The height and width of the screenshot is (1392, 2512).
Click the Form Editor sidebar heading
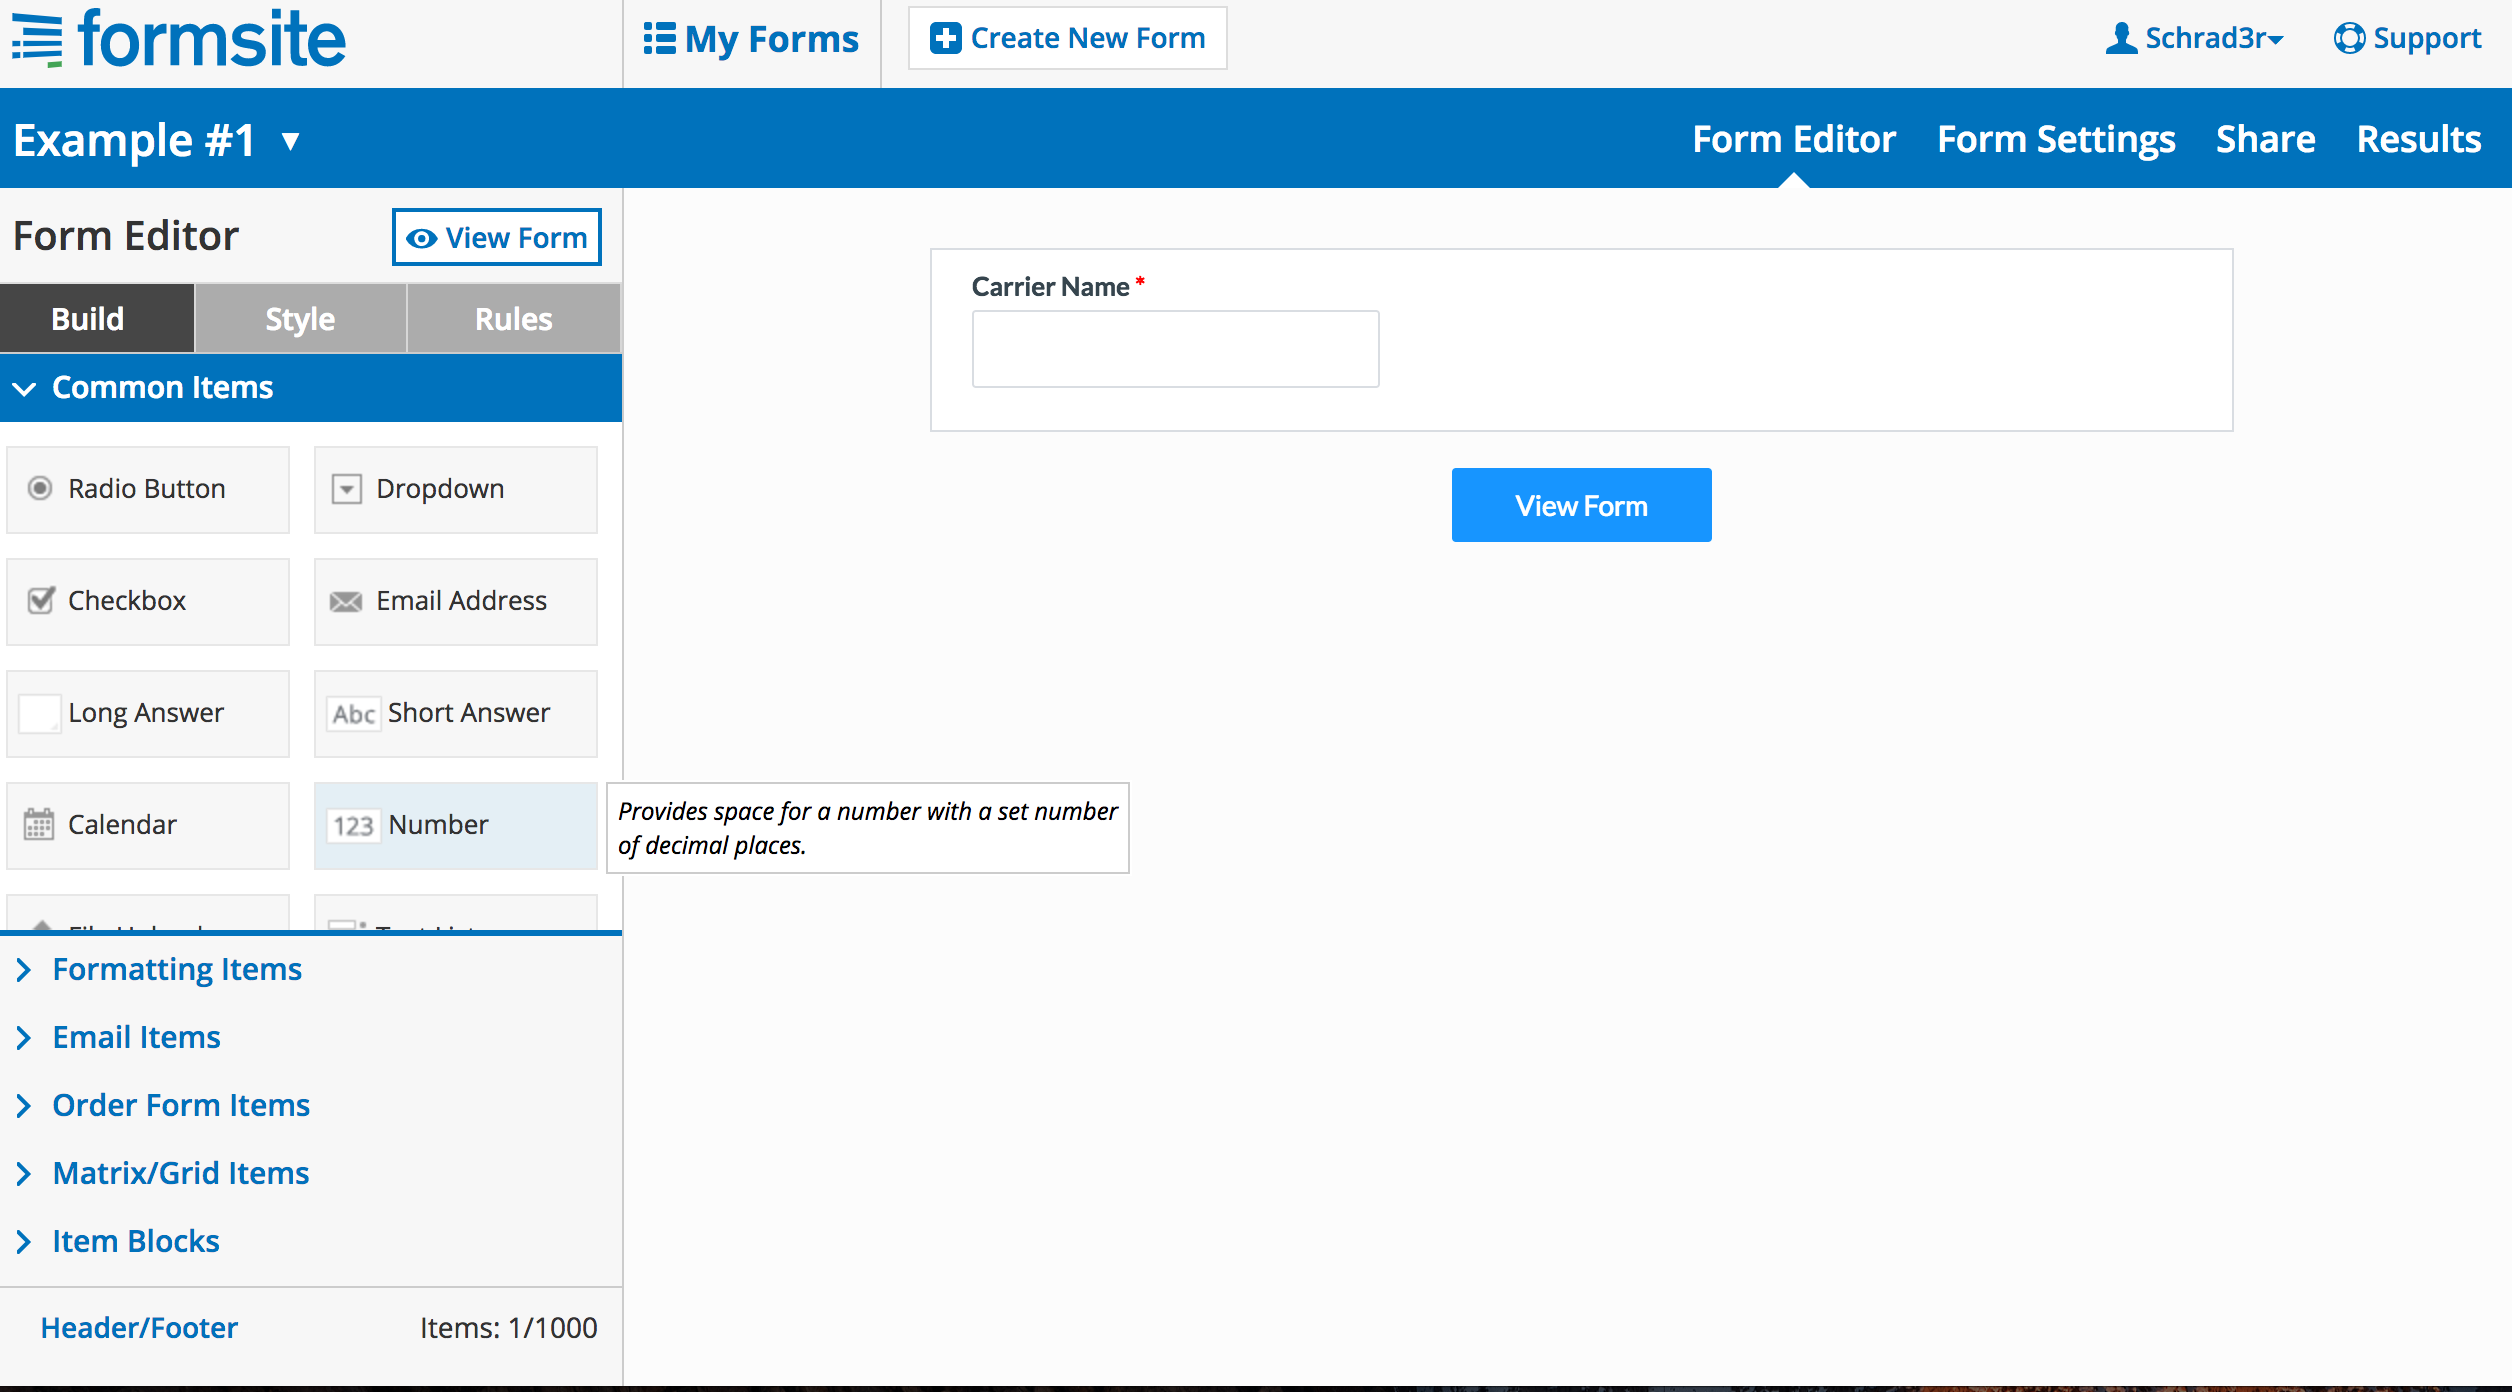click(x=126, y=236)
